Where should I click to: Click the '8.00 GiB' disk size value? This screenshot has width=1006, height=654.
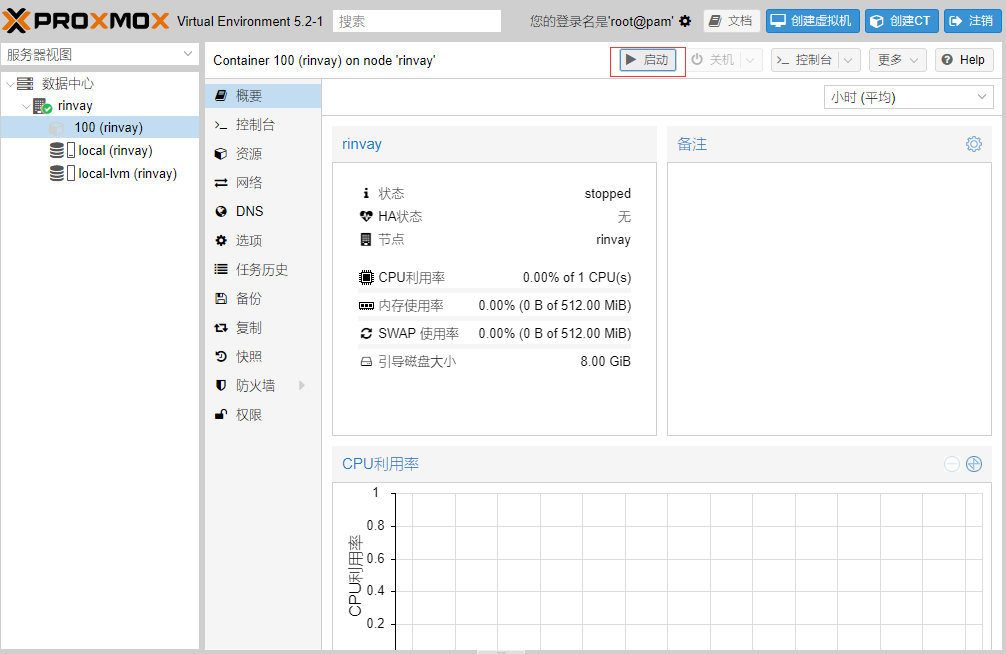click(x=606, y=361)
